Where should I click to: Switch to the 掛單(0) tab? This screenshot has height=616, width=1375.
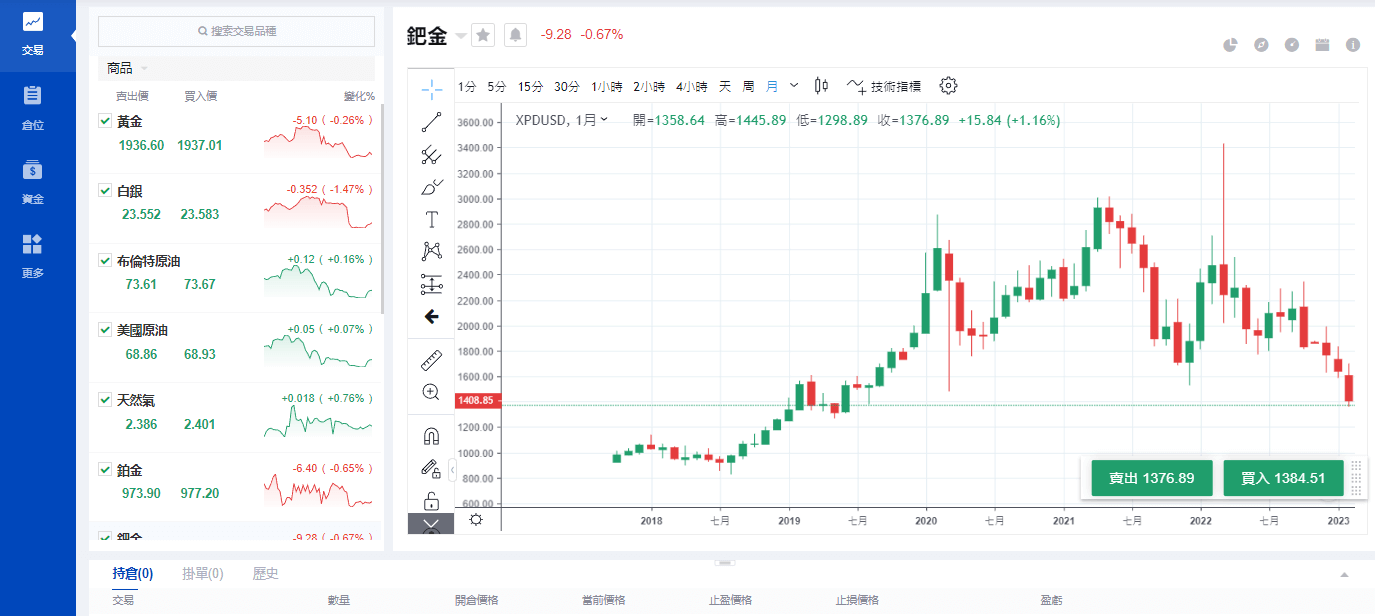point(202,574)
